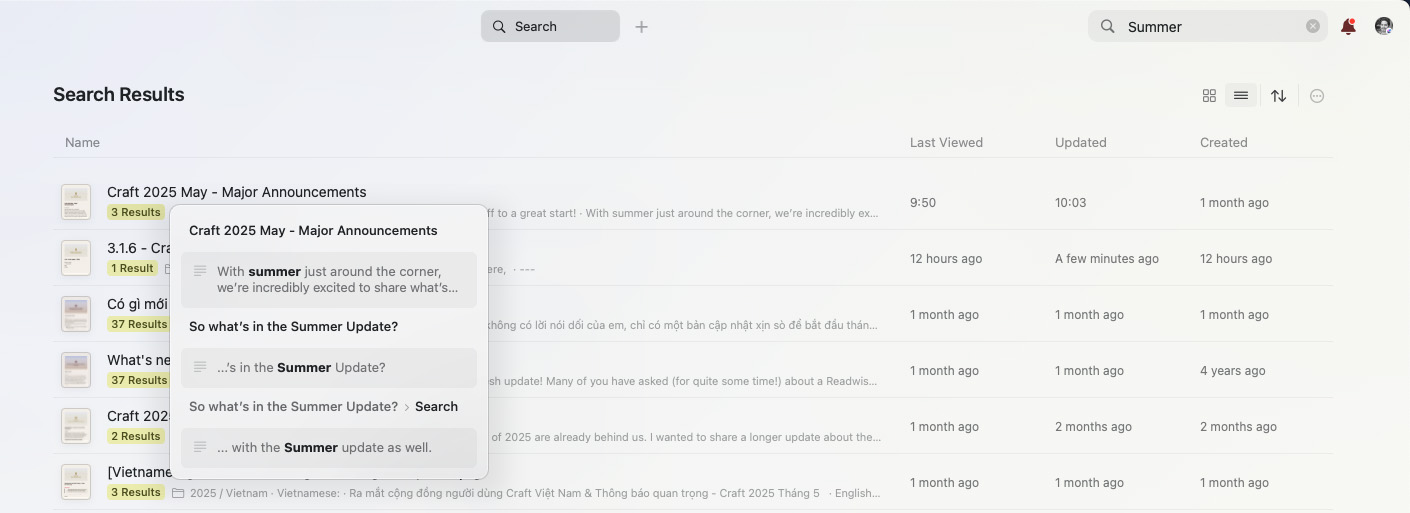Click the 9:50 last viewed value
This screenshot has height=513, width=1410.
923,203
